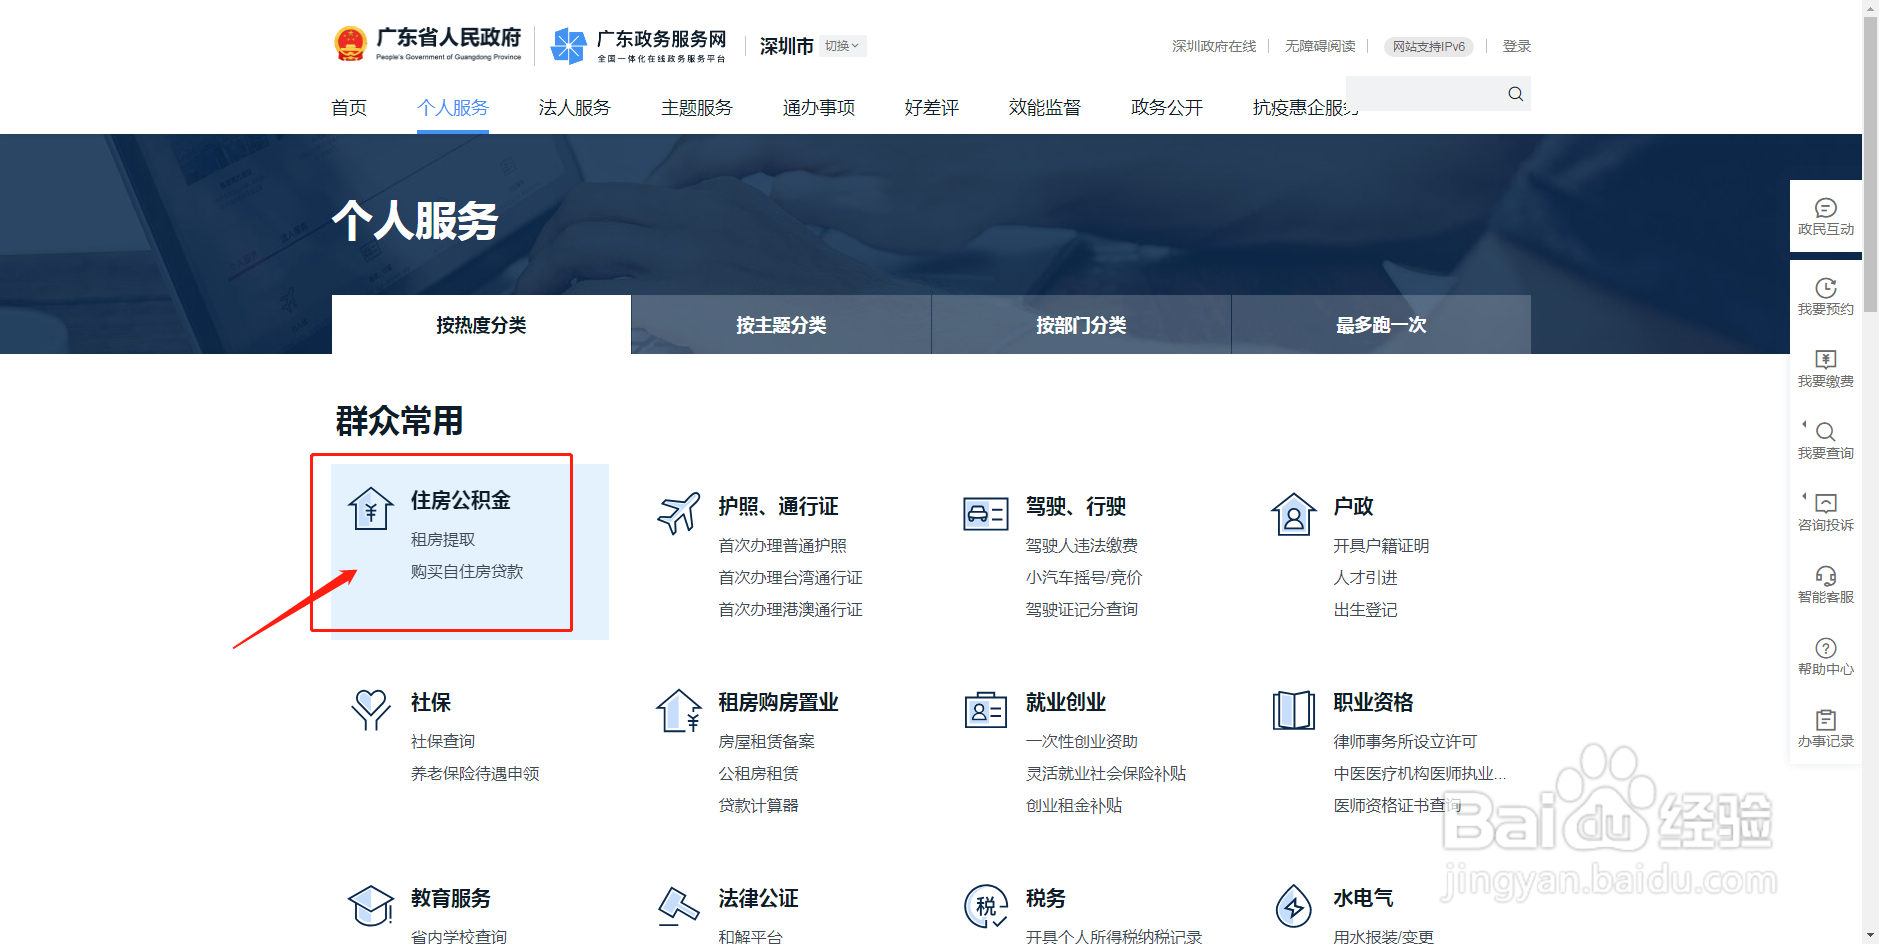
Task: Click the scrollbar down arrow
Action: [x=1871, y=936]
